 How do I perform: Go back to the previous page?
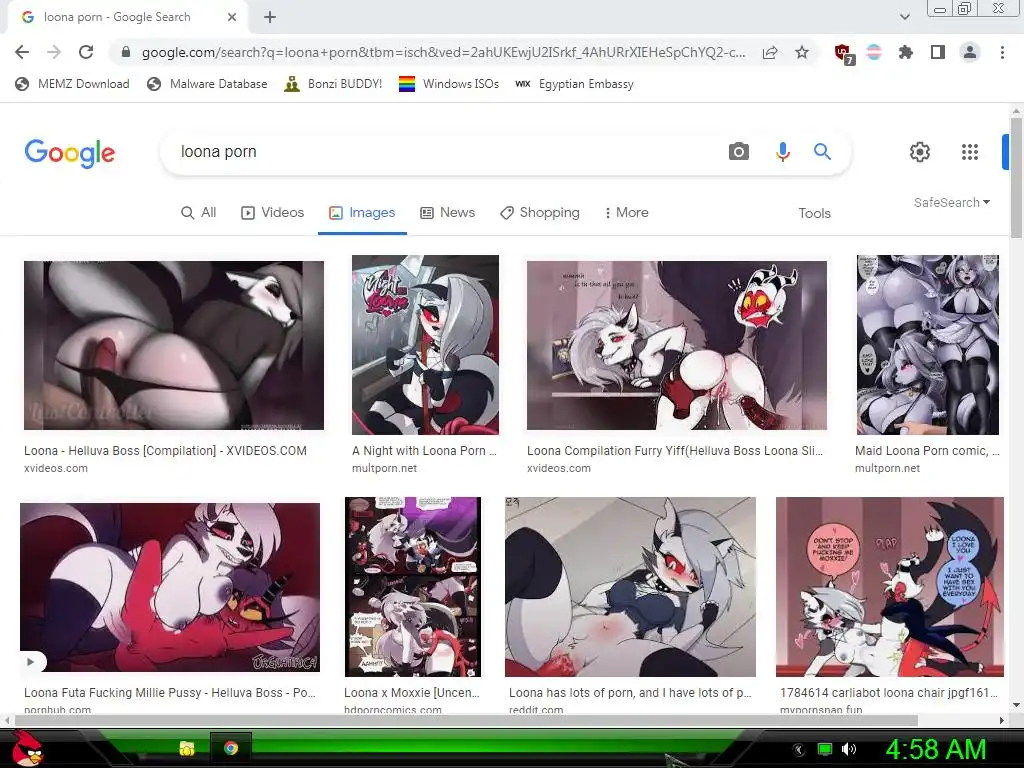pos(22,52)
